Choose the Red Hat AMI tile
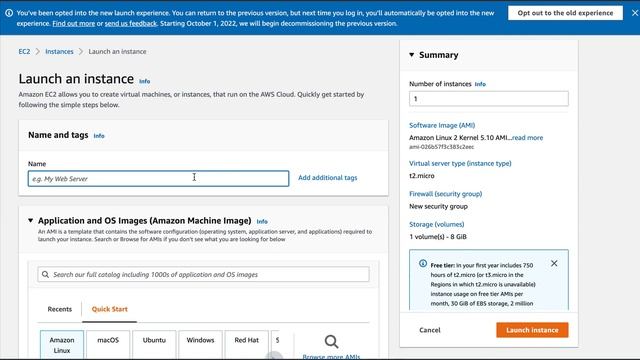The width and height of the screenshot is (640, 360). tap(247, 345)
